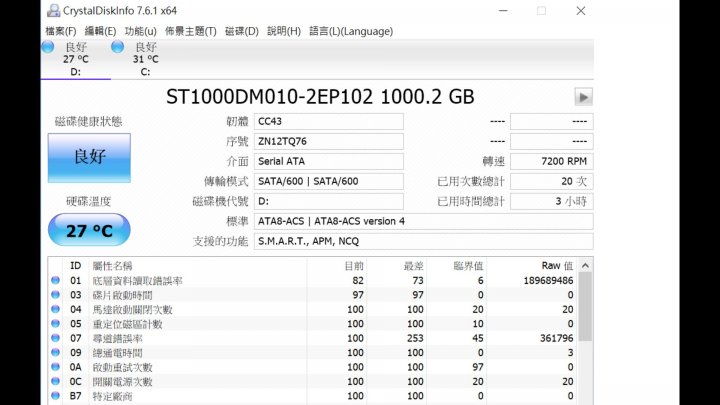Click the 最差 column header
Screen dimensions: 720x405
pos(397,266)
